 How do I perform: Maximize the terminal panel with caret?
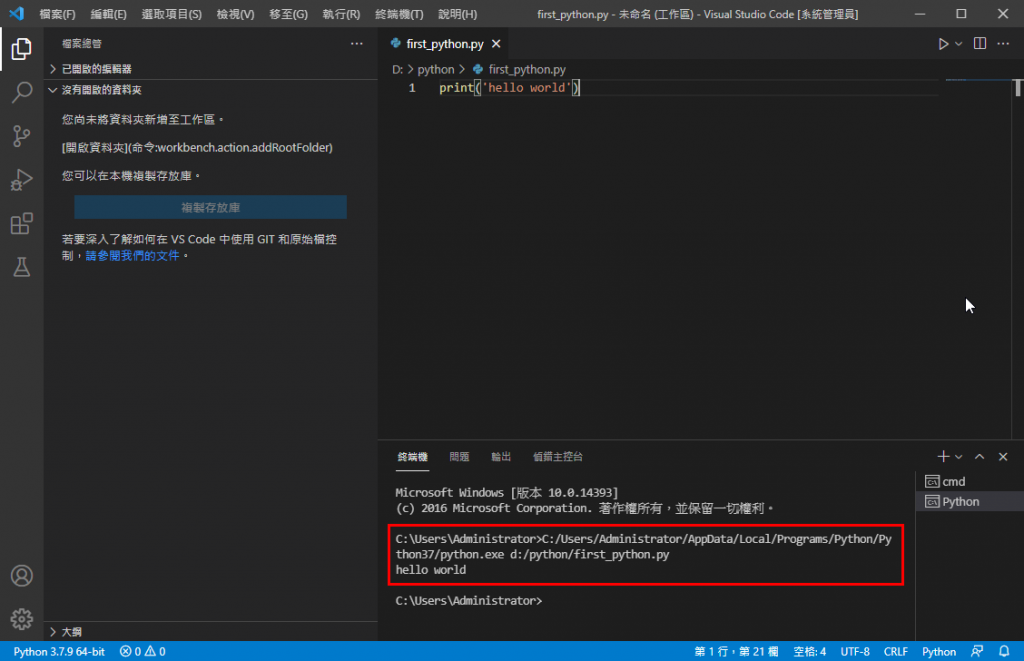pos(980,457)
